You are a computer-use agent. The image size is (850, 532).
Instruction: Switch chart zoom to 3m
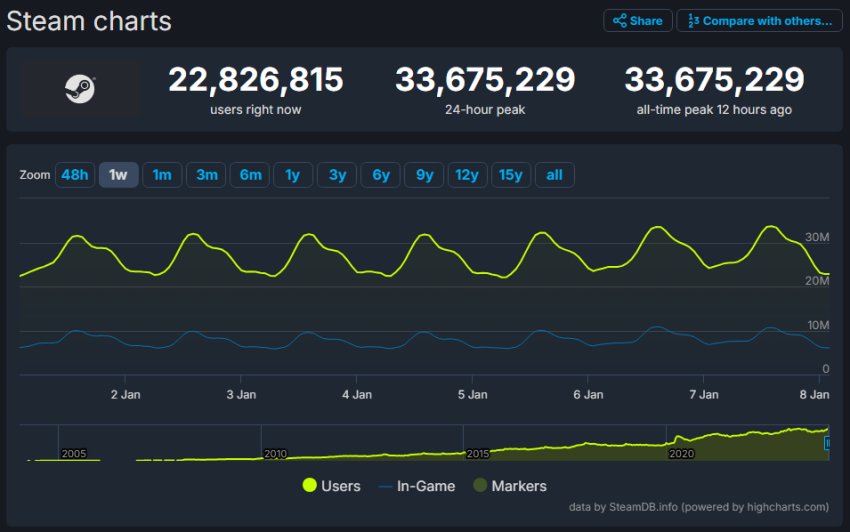tap(206, 175)
